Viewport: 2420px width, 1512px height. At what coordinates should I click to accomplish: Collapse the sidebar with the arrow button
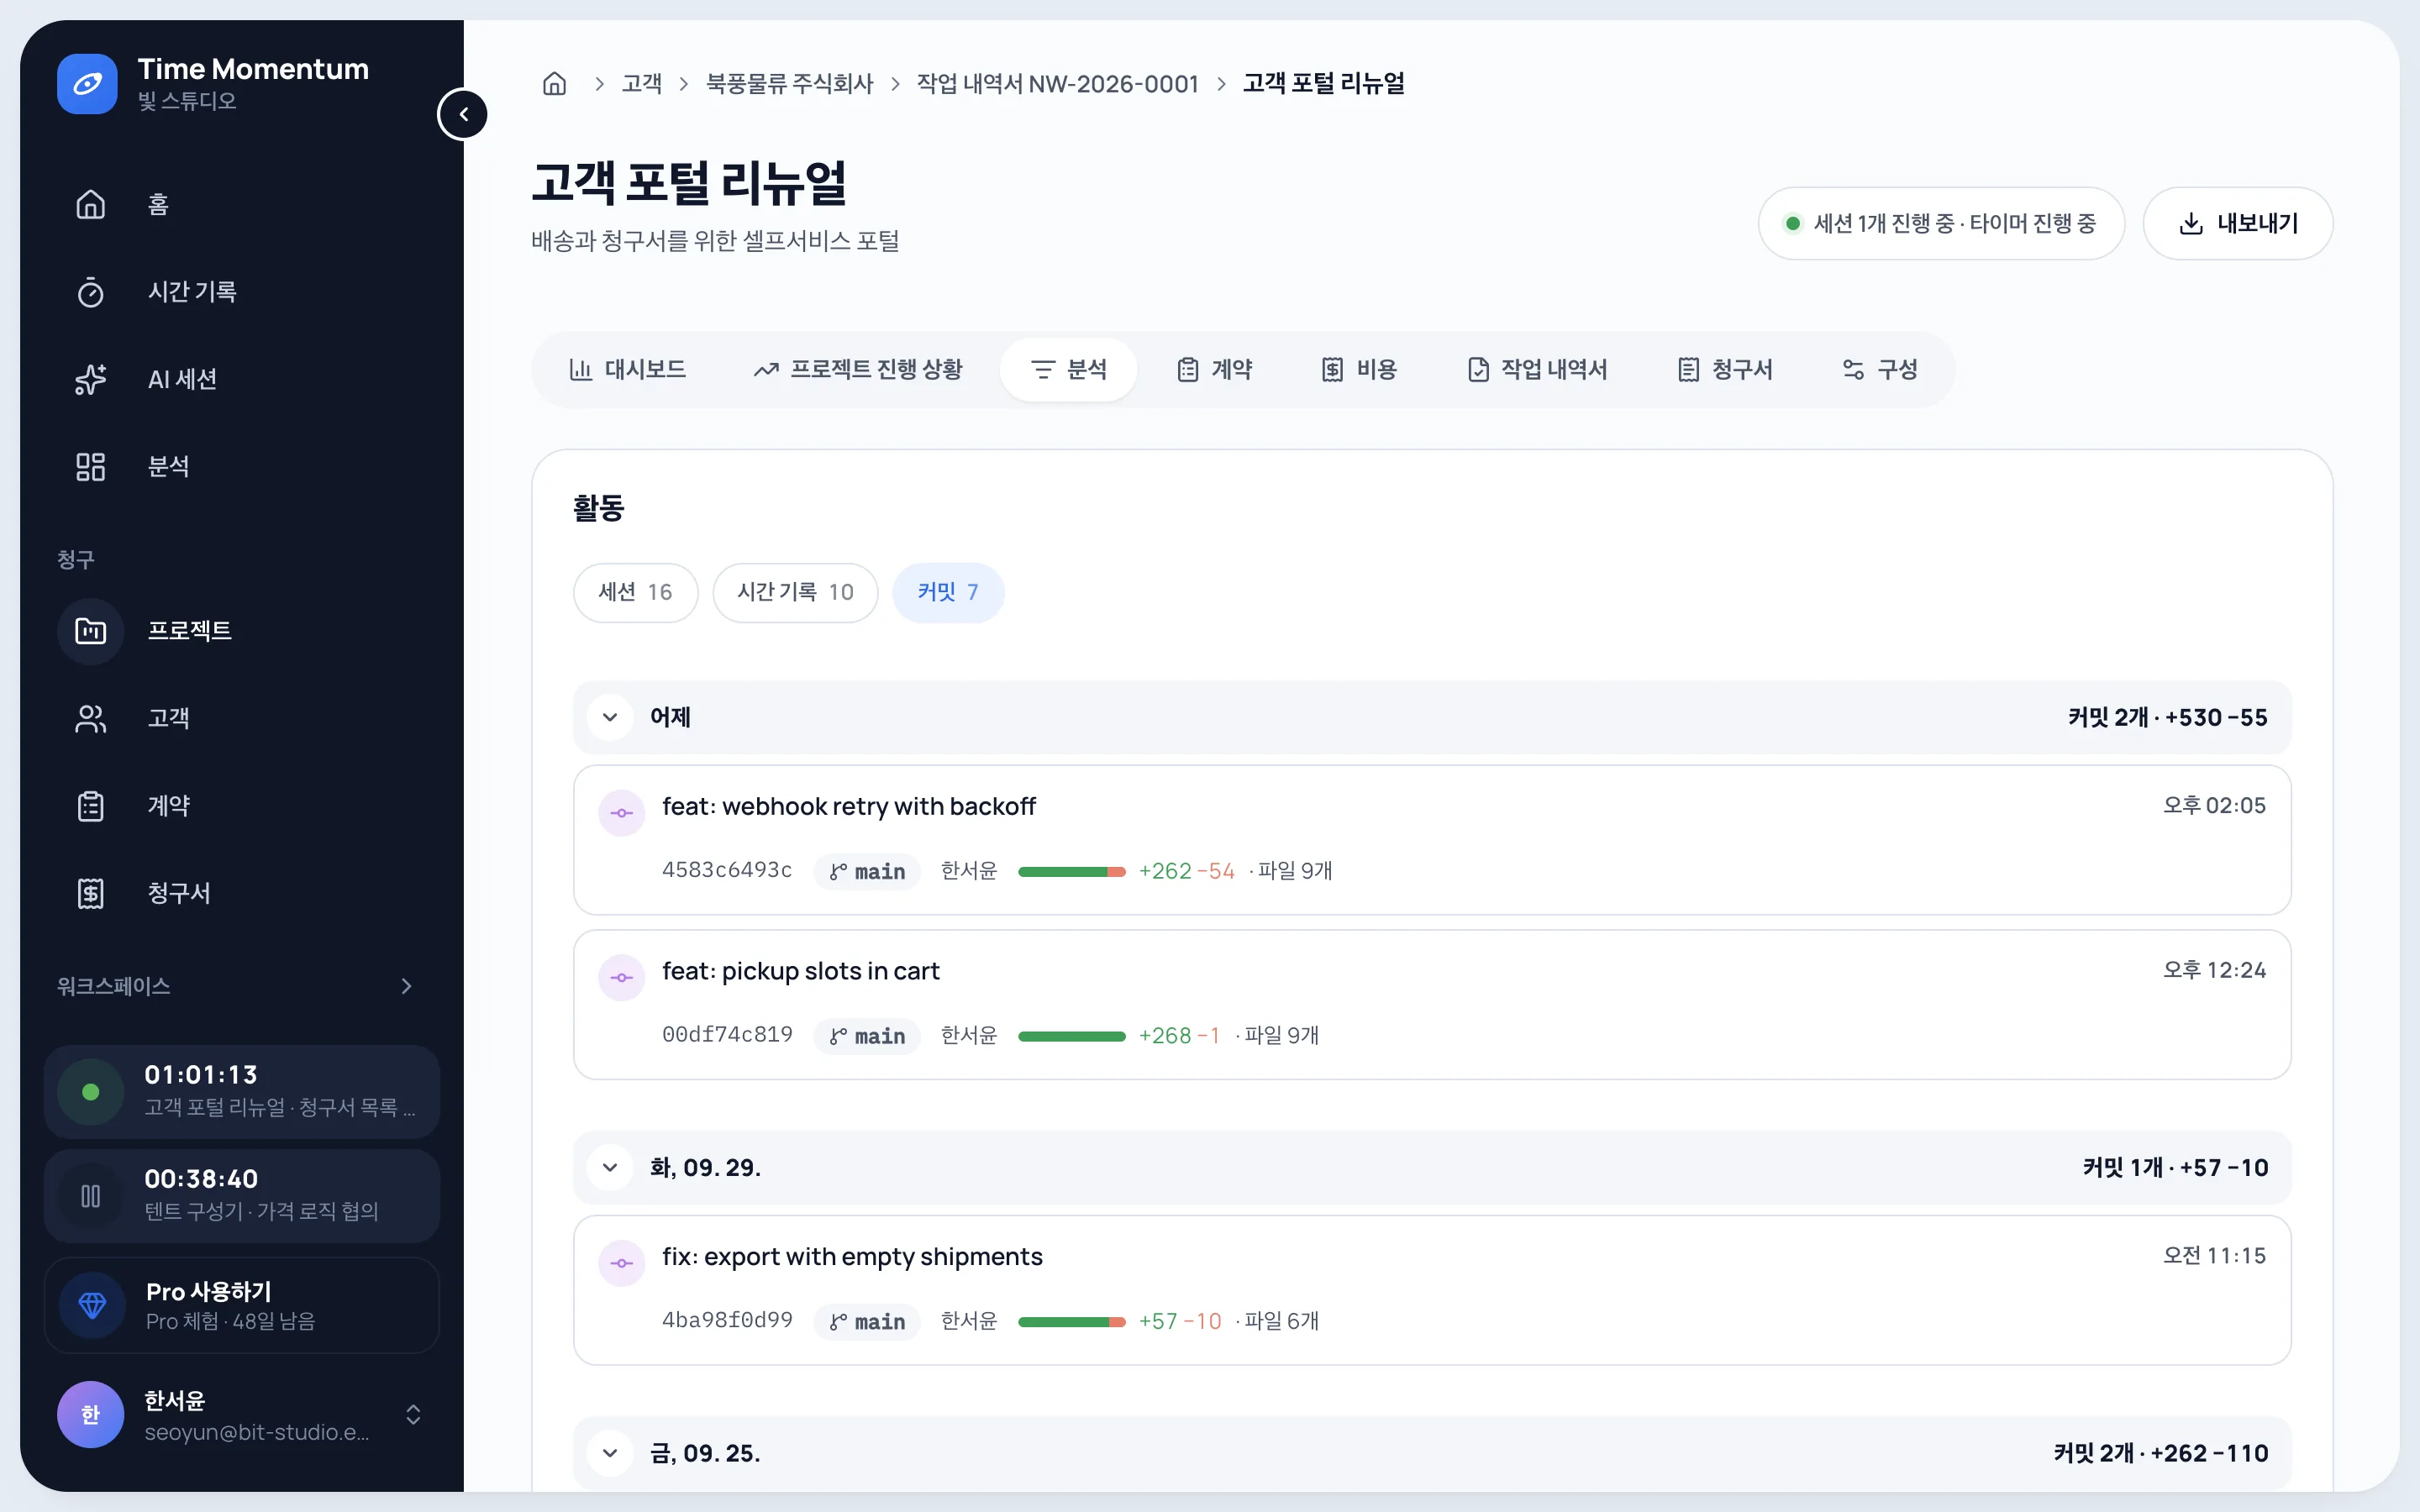click(x=463, y=114)
